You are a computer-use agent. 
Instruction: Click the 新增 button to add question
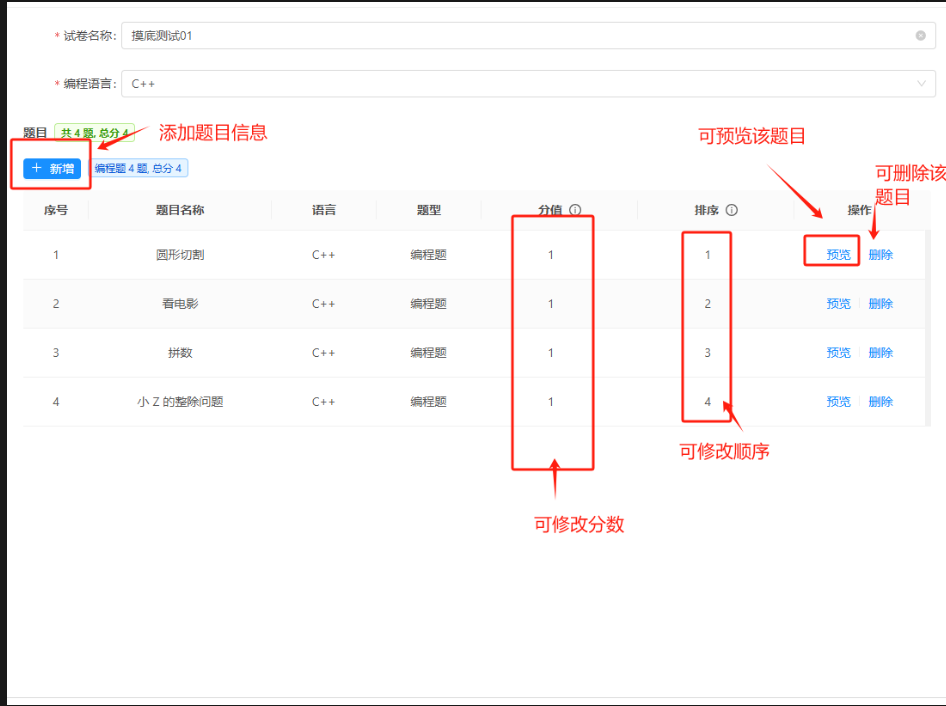click(x=52, y=168)
